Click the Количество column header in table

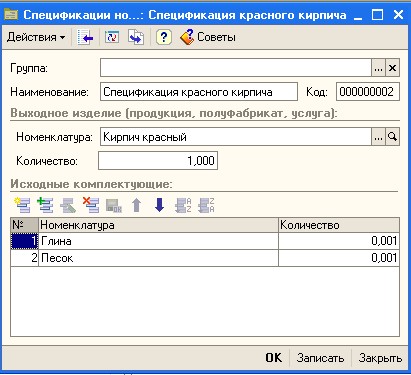[x=339, y=225]
